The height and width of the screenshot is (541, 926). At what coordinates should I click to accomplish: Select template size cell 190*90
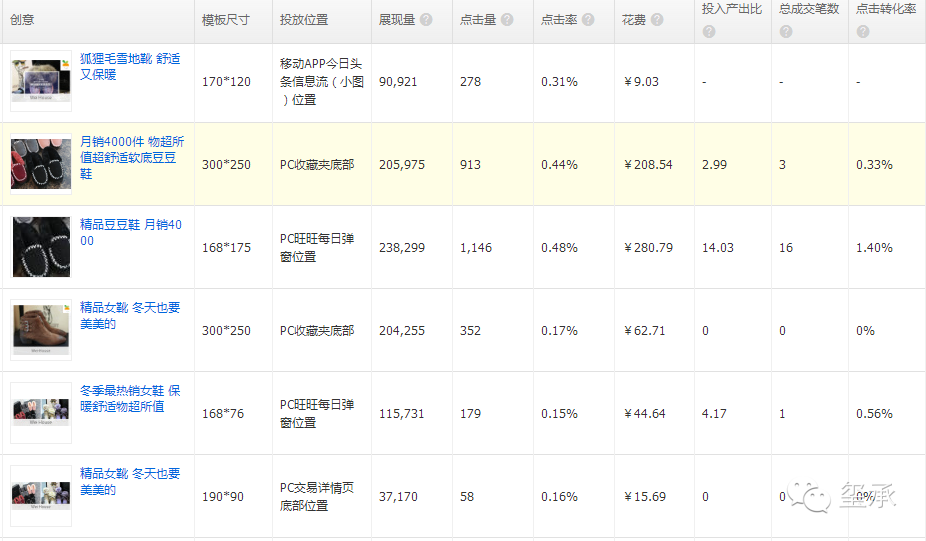point(223,497)
